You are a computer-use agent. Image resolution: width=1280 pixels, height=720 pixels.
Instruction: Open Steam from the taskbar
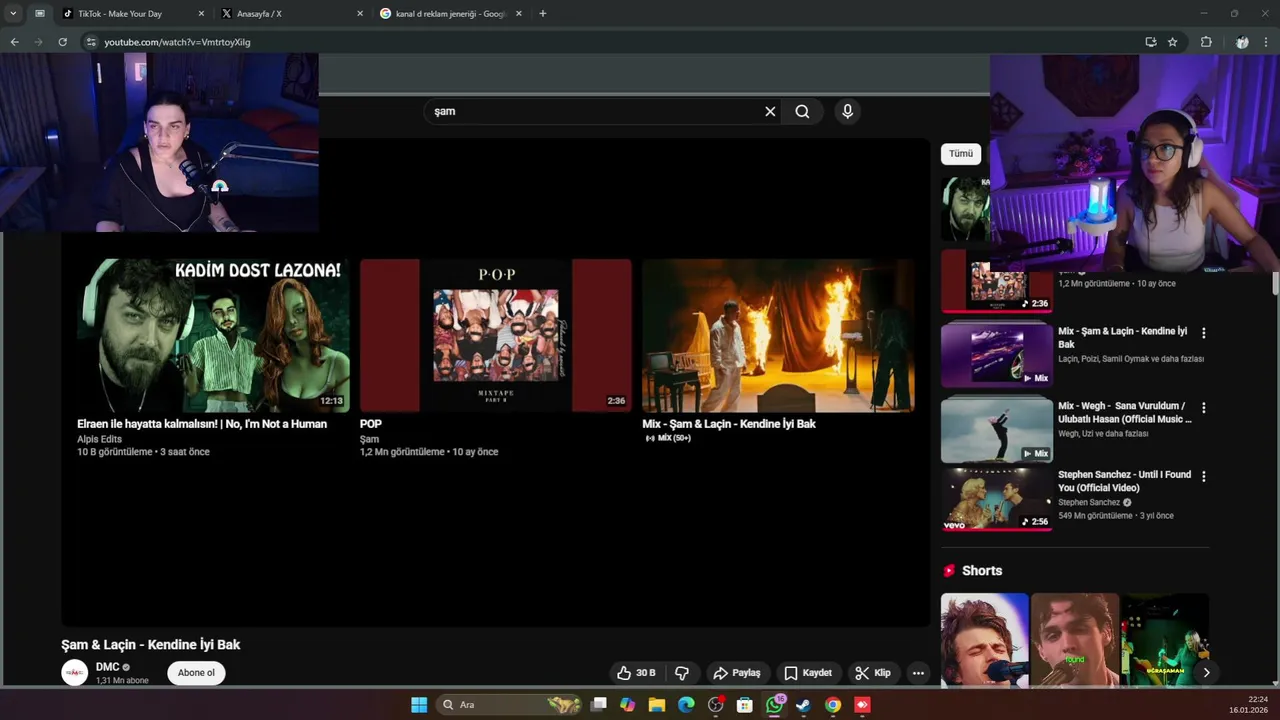[x=803, y=705]
